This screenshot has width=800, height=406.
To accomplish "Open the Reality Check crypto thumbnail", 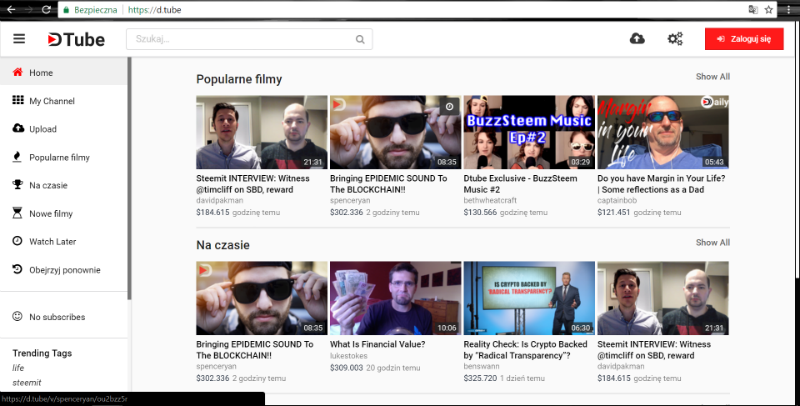I will 529,298.
